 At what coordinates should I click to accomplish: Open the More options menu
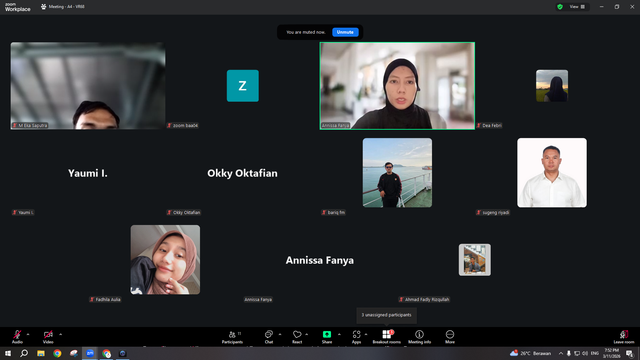point(450,337)
